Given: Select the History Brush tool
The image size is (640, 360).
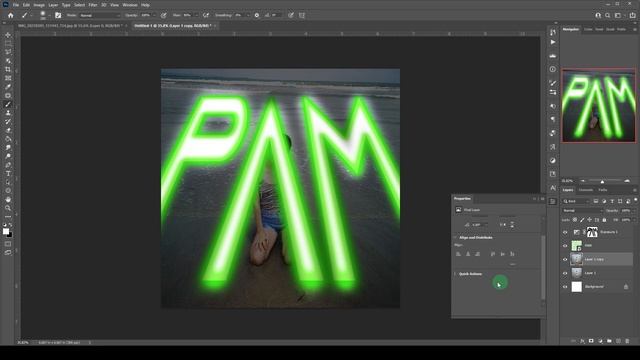Looking at the screenshot, I should 8,122.
